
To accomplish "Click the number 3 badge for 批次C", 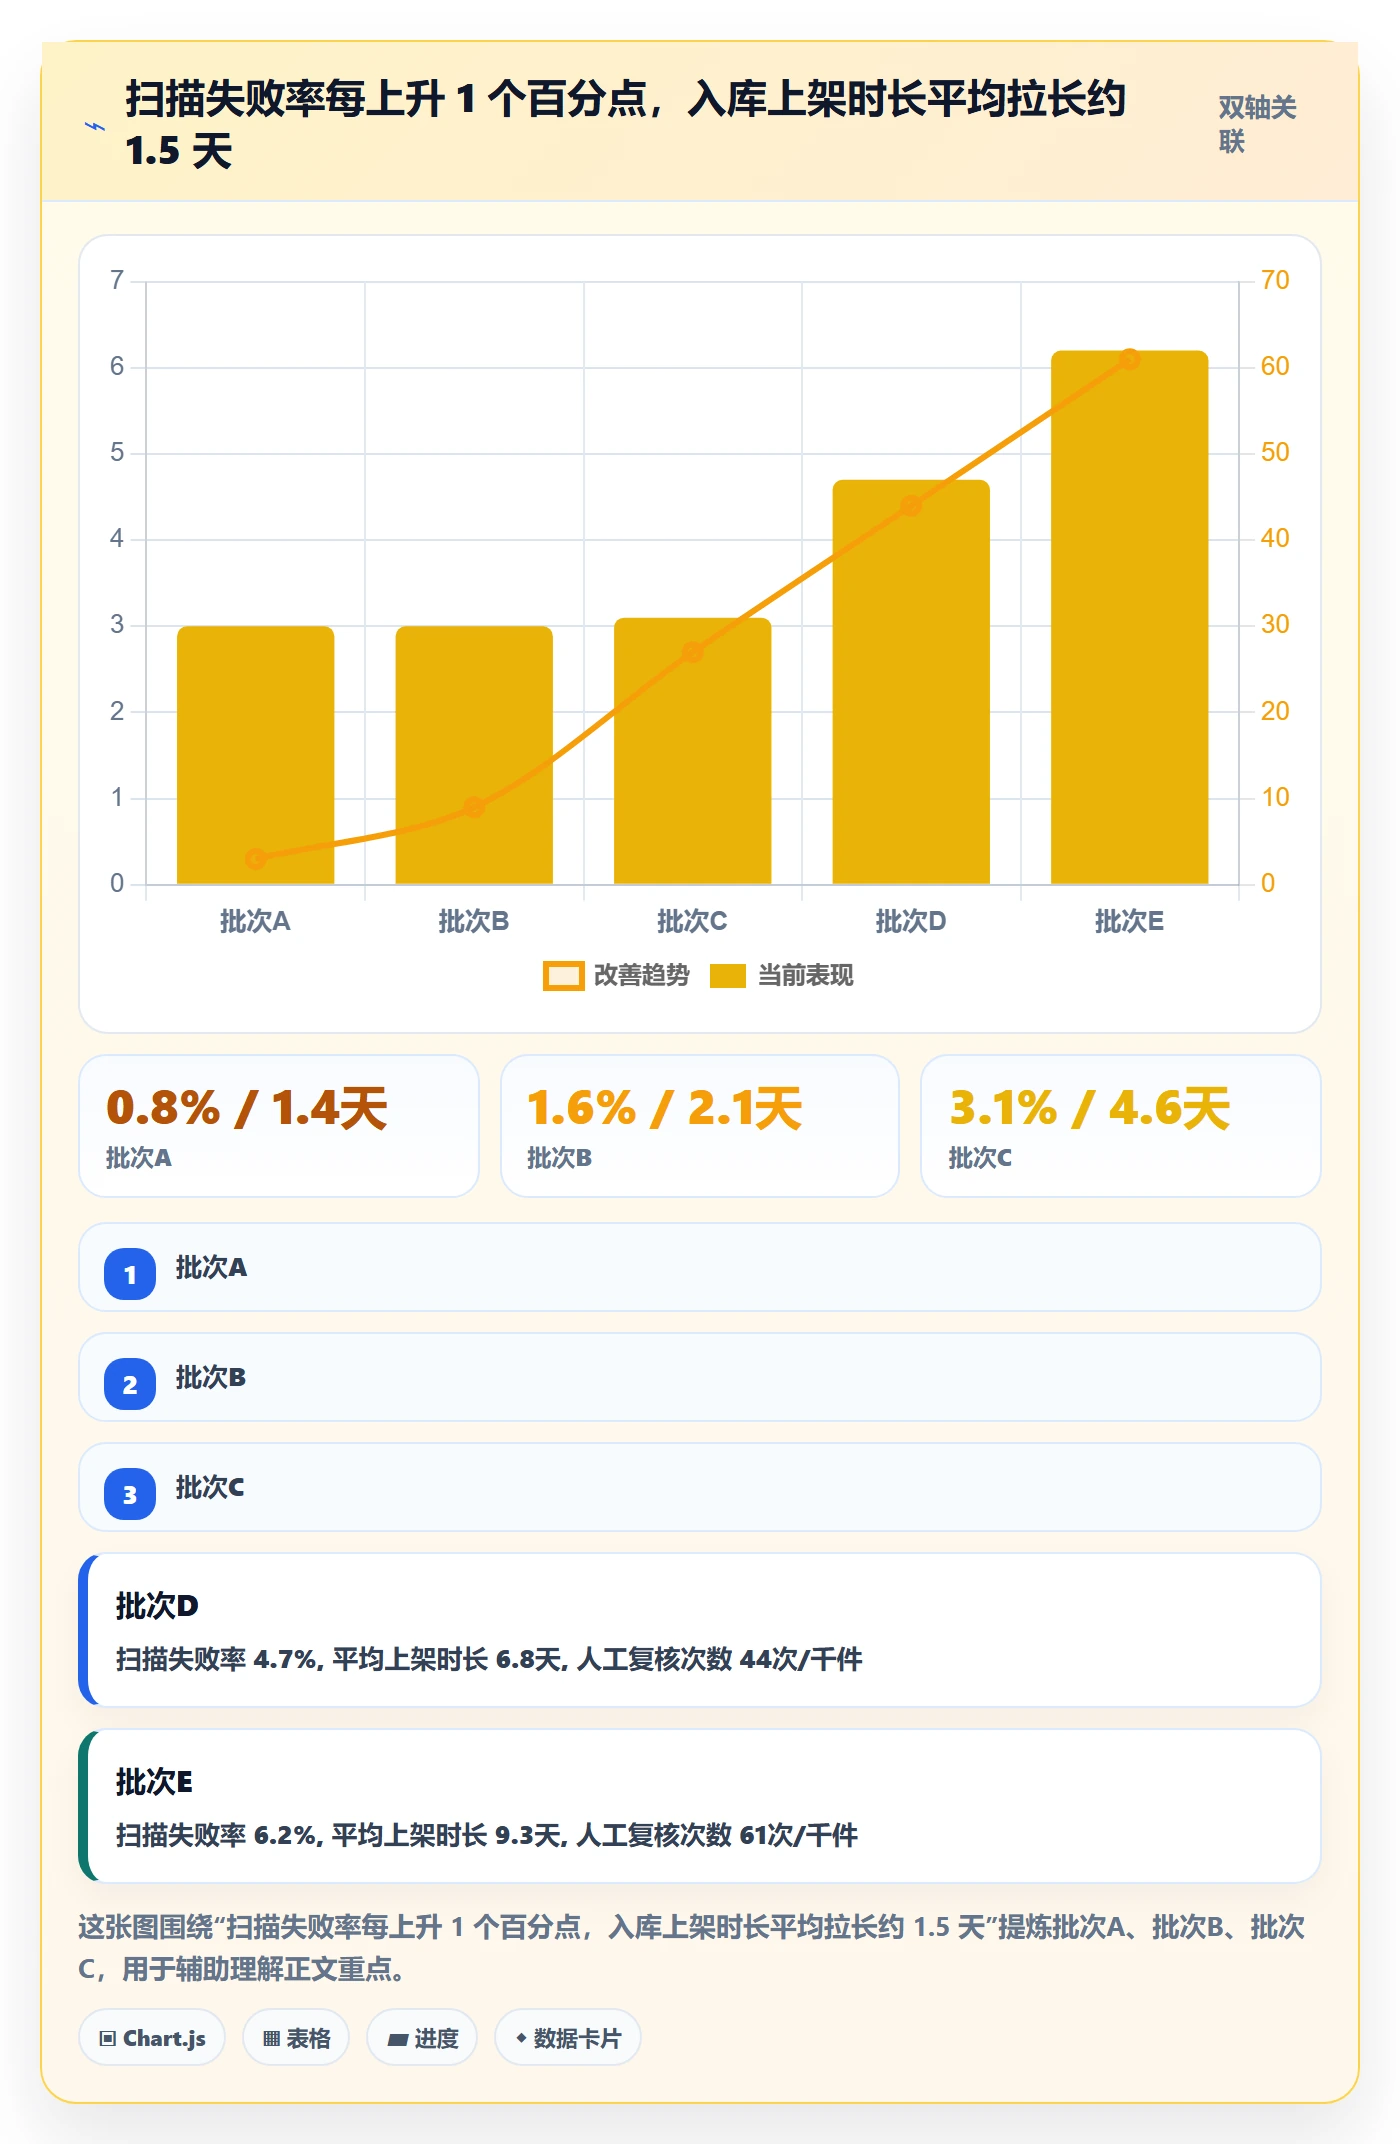I will pyautogui.click(x=130, y=1494).
